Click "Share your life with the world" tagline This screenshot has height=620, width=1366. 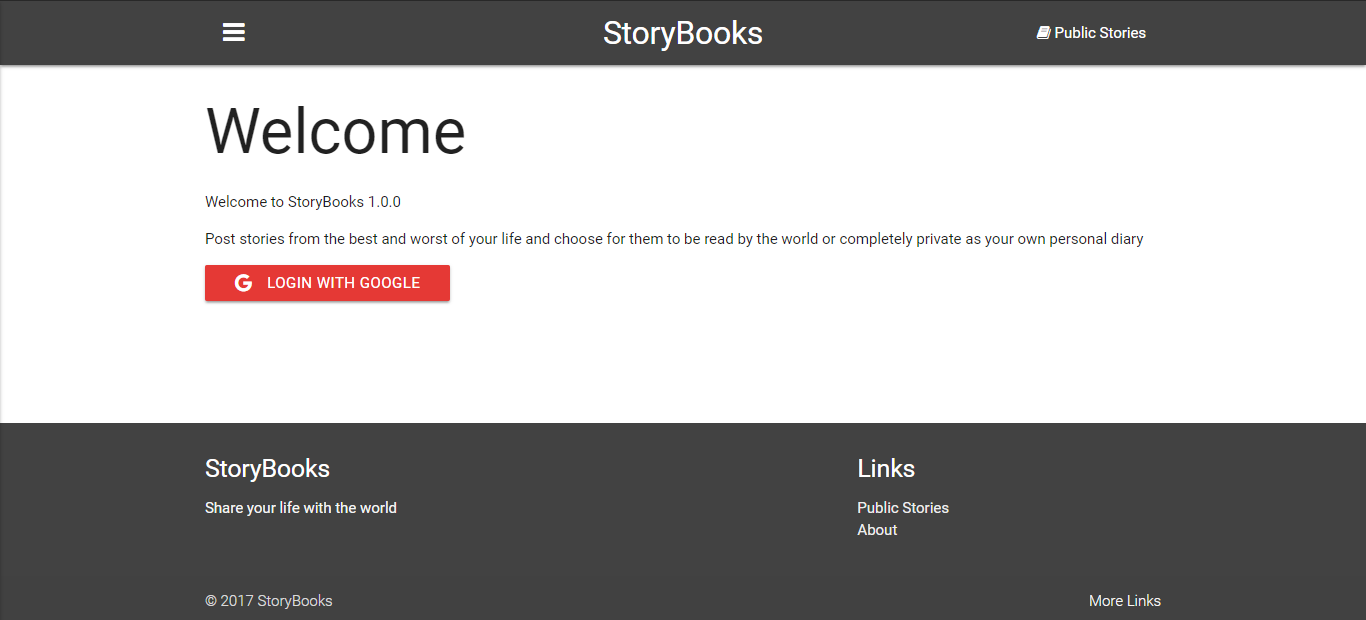[x=301, y=508]
